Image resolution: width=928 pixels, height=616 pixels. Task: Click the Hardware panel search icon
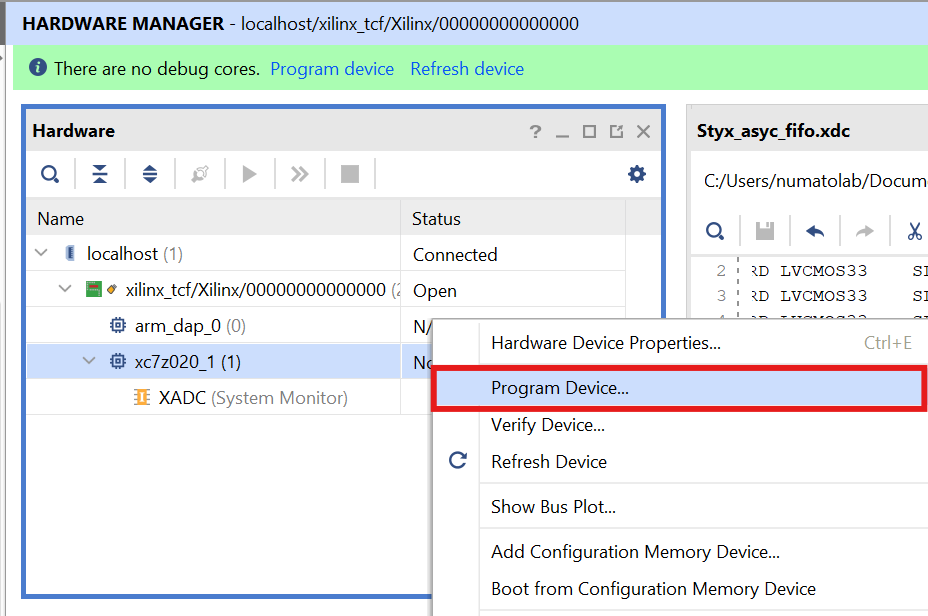tap(49, 175)
